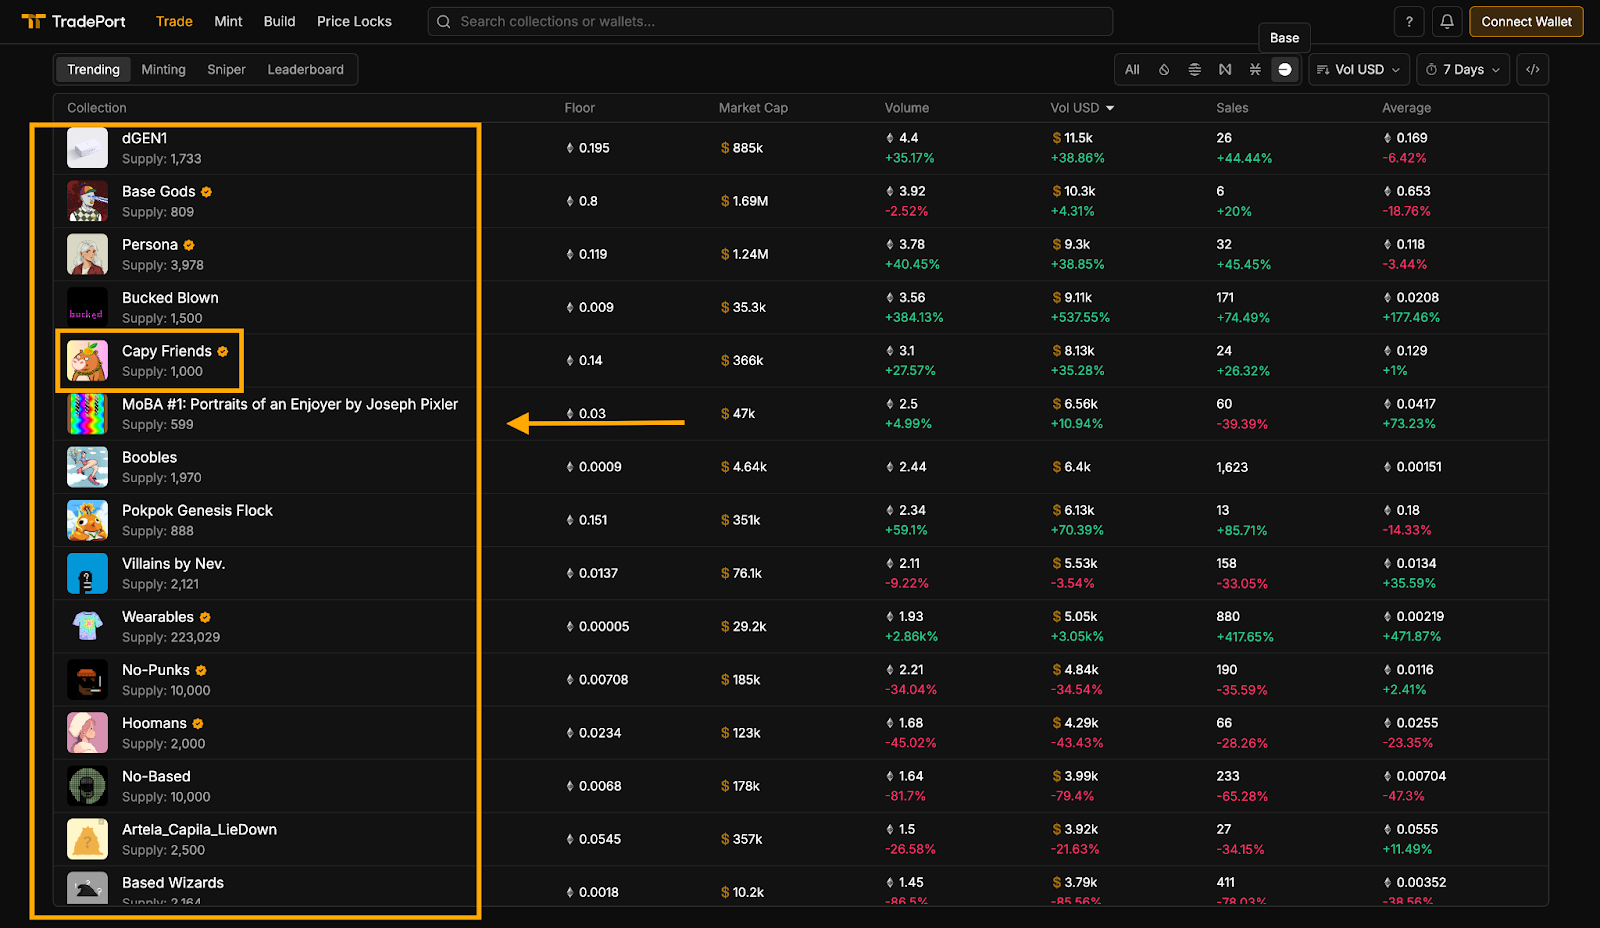
Task: Sort by Vol USD column header
Action: [x=1082, y=108]
